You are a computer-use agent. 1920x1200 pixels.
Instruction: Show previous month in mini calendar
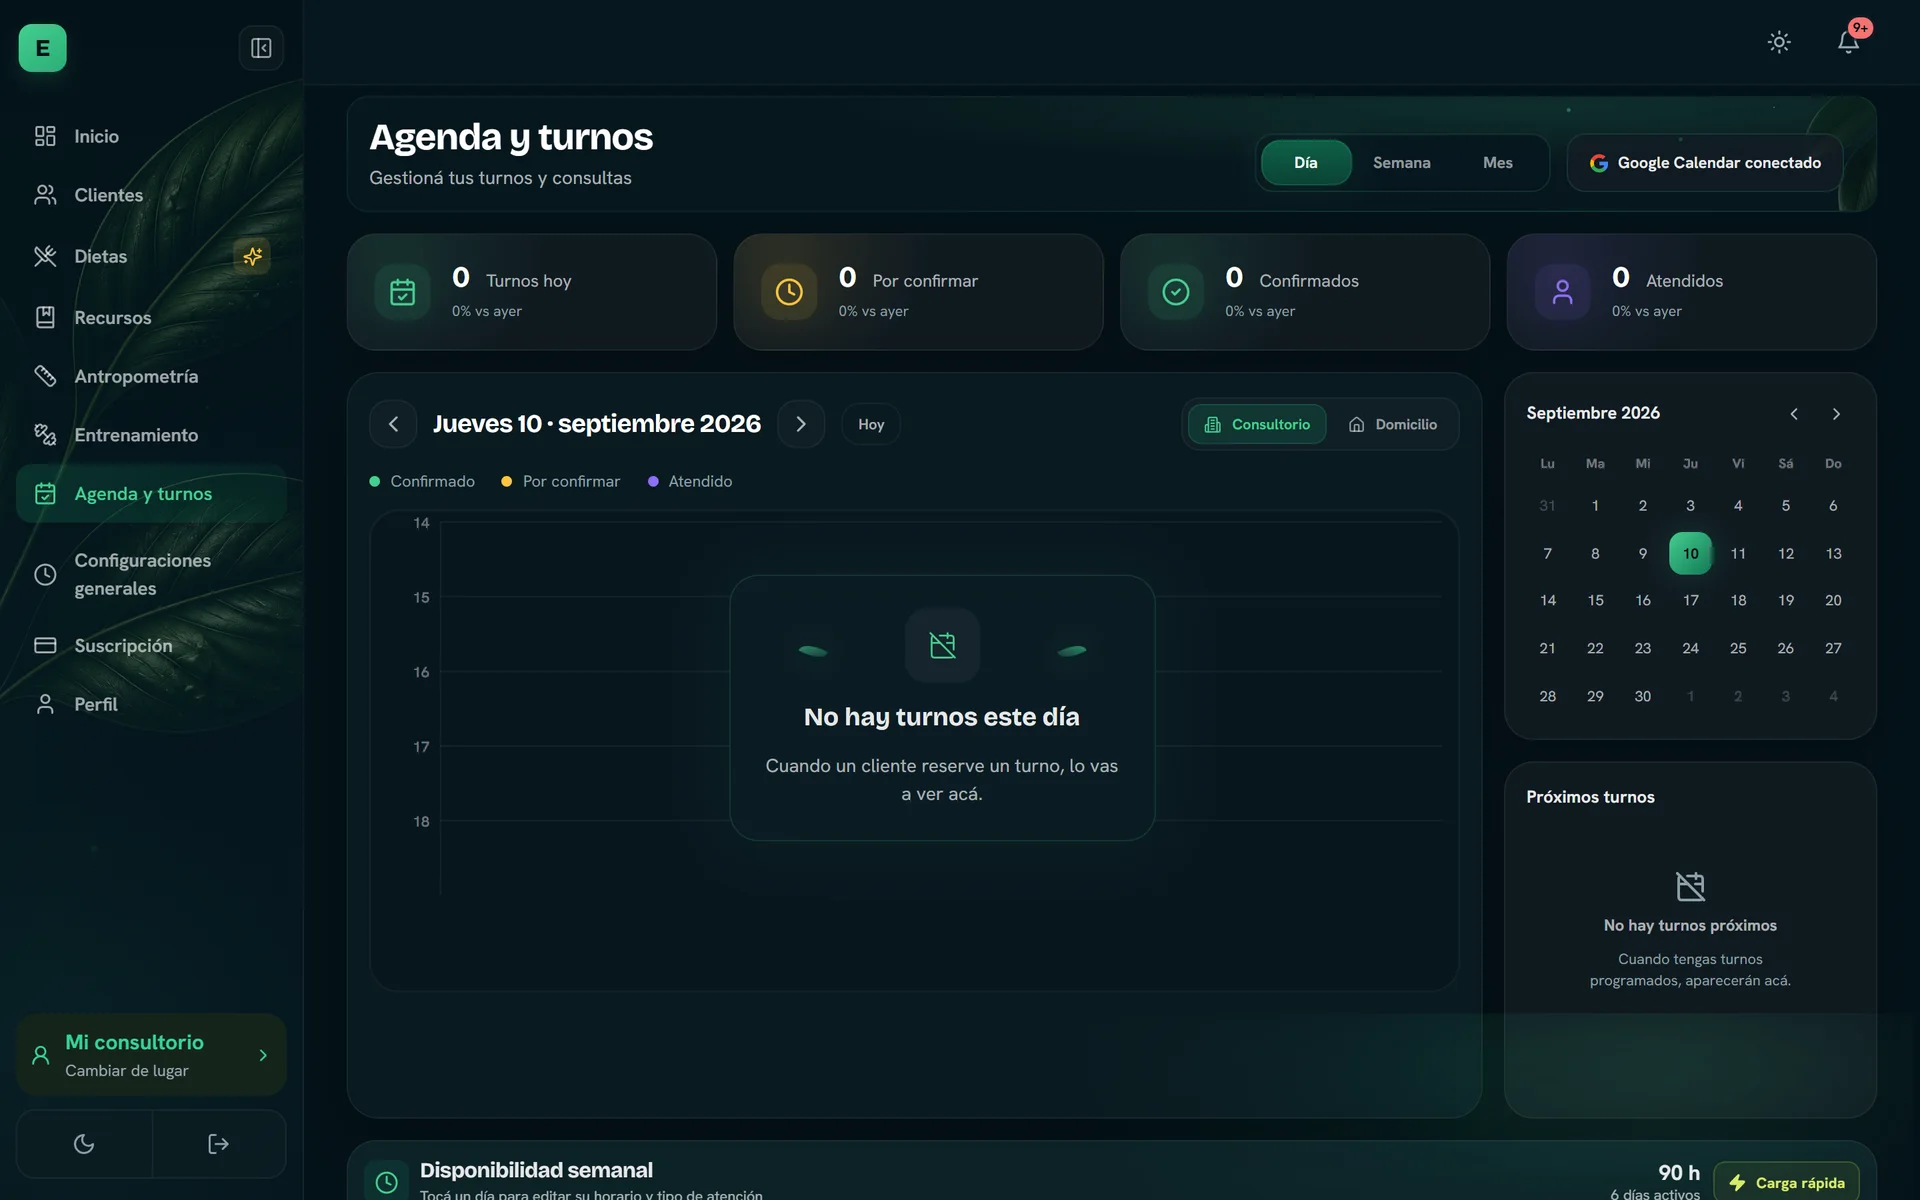(1794, 414)
